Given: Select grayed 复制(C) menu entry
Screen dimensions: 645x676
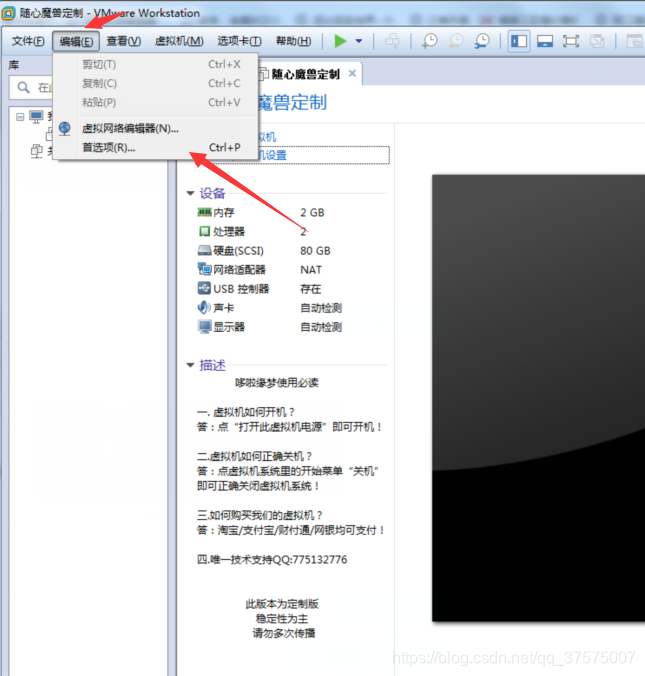Looking at the screenshot, I should (155, 83).
